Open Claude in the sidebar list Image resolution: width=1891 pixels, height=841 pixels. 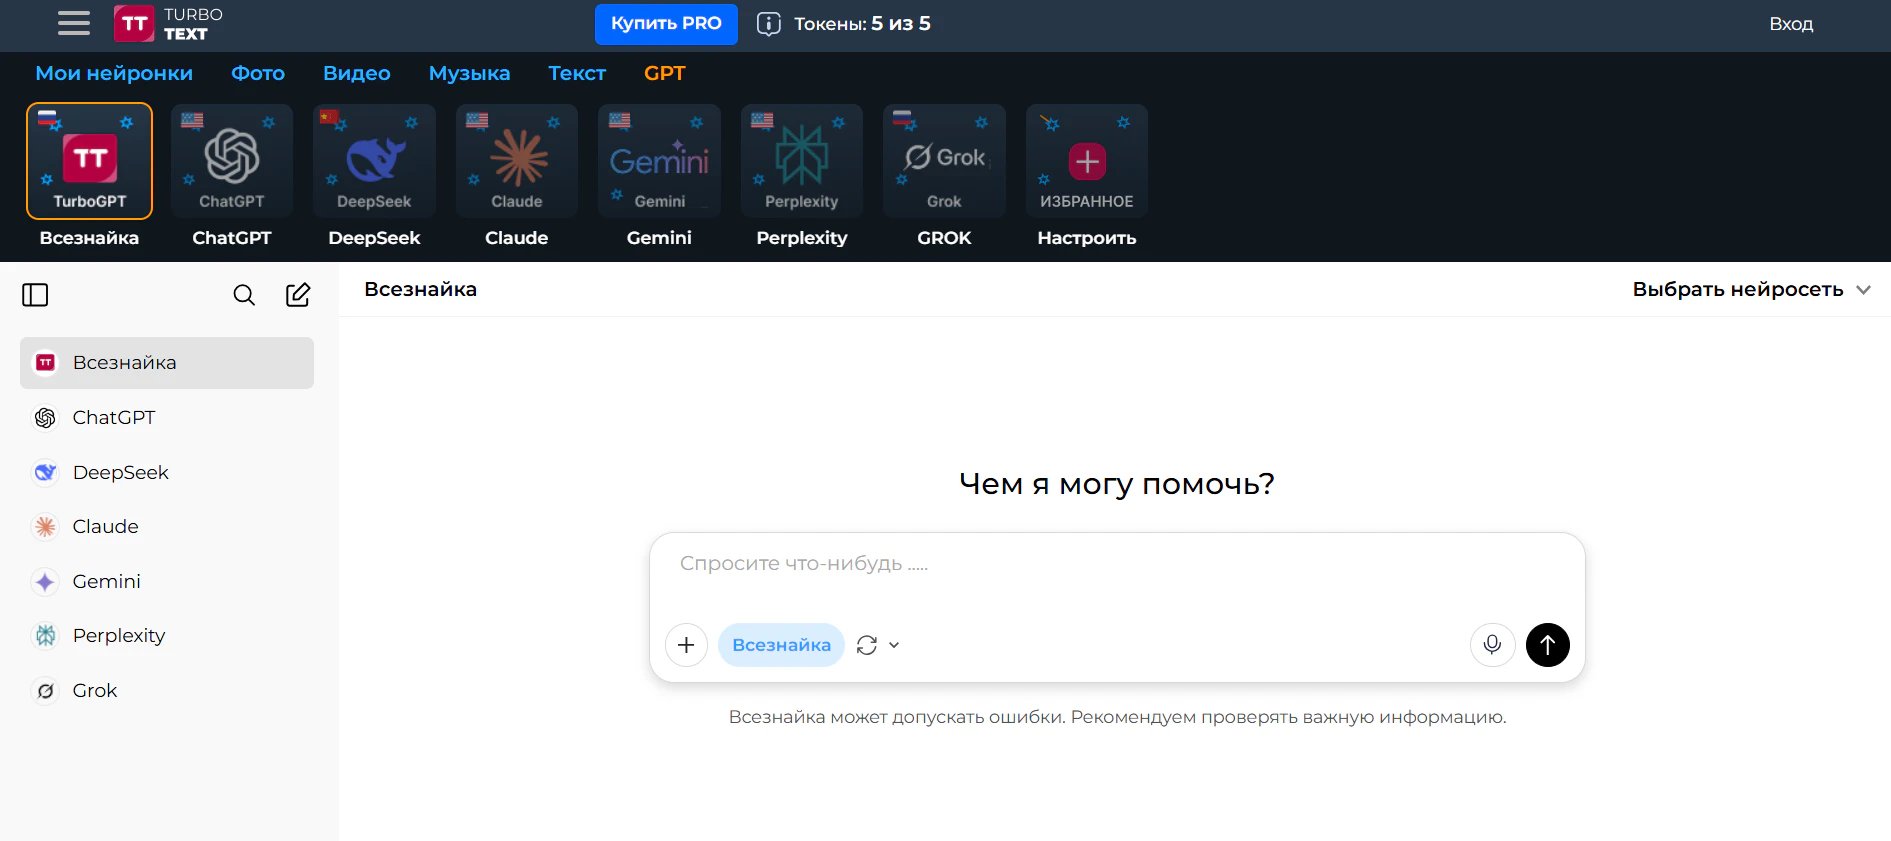[167, 527]
